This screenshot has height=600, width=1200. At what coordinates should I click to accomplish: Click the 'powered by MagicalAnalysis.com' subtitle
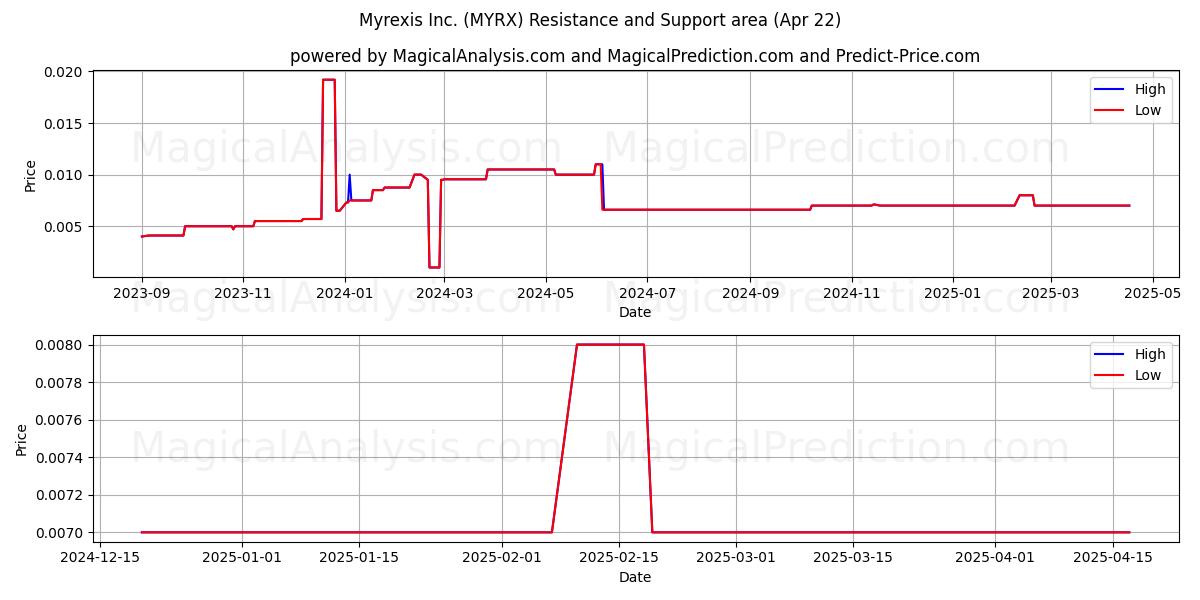635,56
